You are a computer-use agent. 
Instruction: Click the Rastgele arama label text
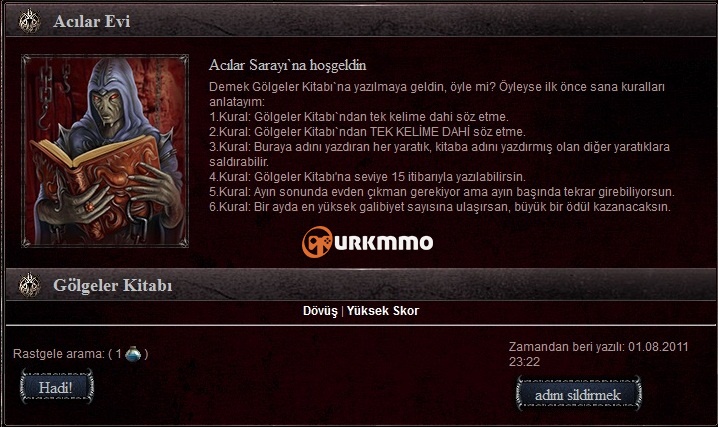tap(59, 354)
